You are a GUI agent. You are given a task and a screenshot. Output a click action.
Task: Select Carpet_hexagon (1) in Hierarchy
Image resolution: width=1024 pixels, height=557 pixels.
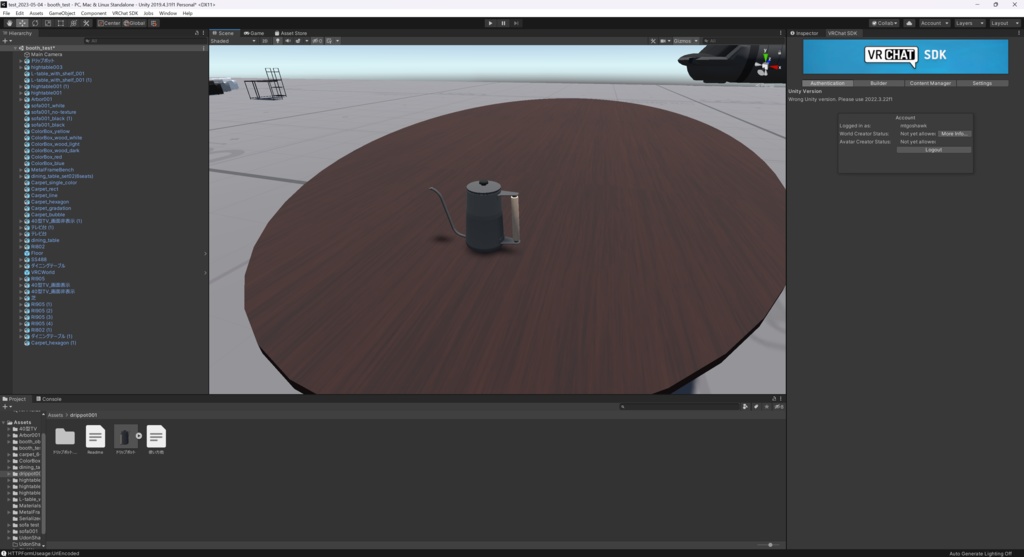(x=54, y=343)
